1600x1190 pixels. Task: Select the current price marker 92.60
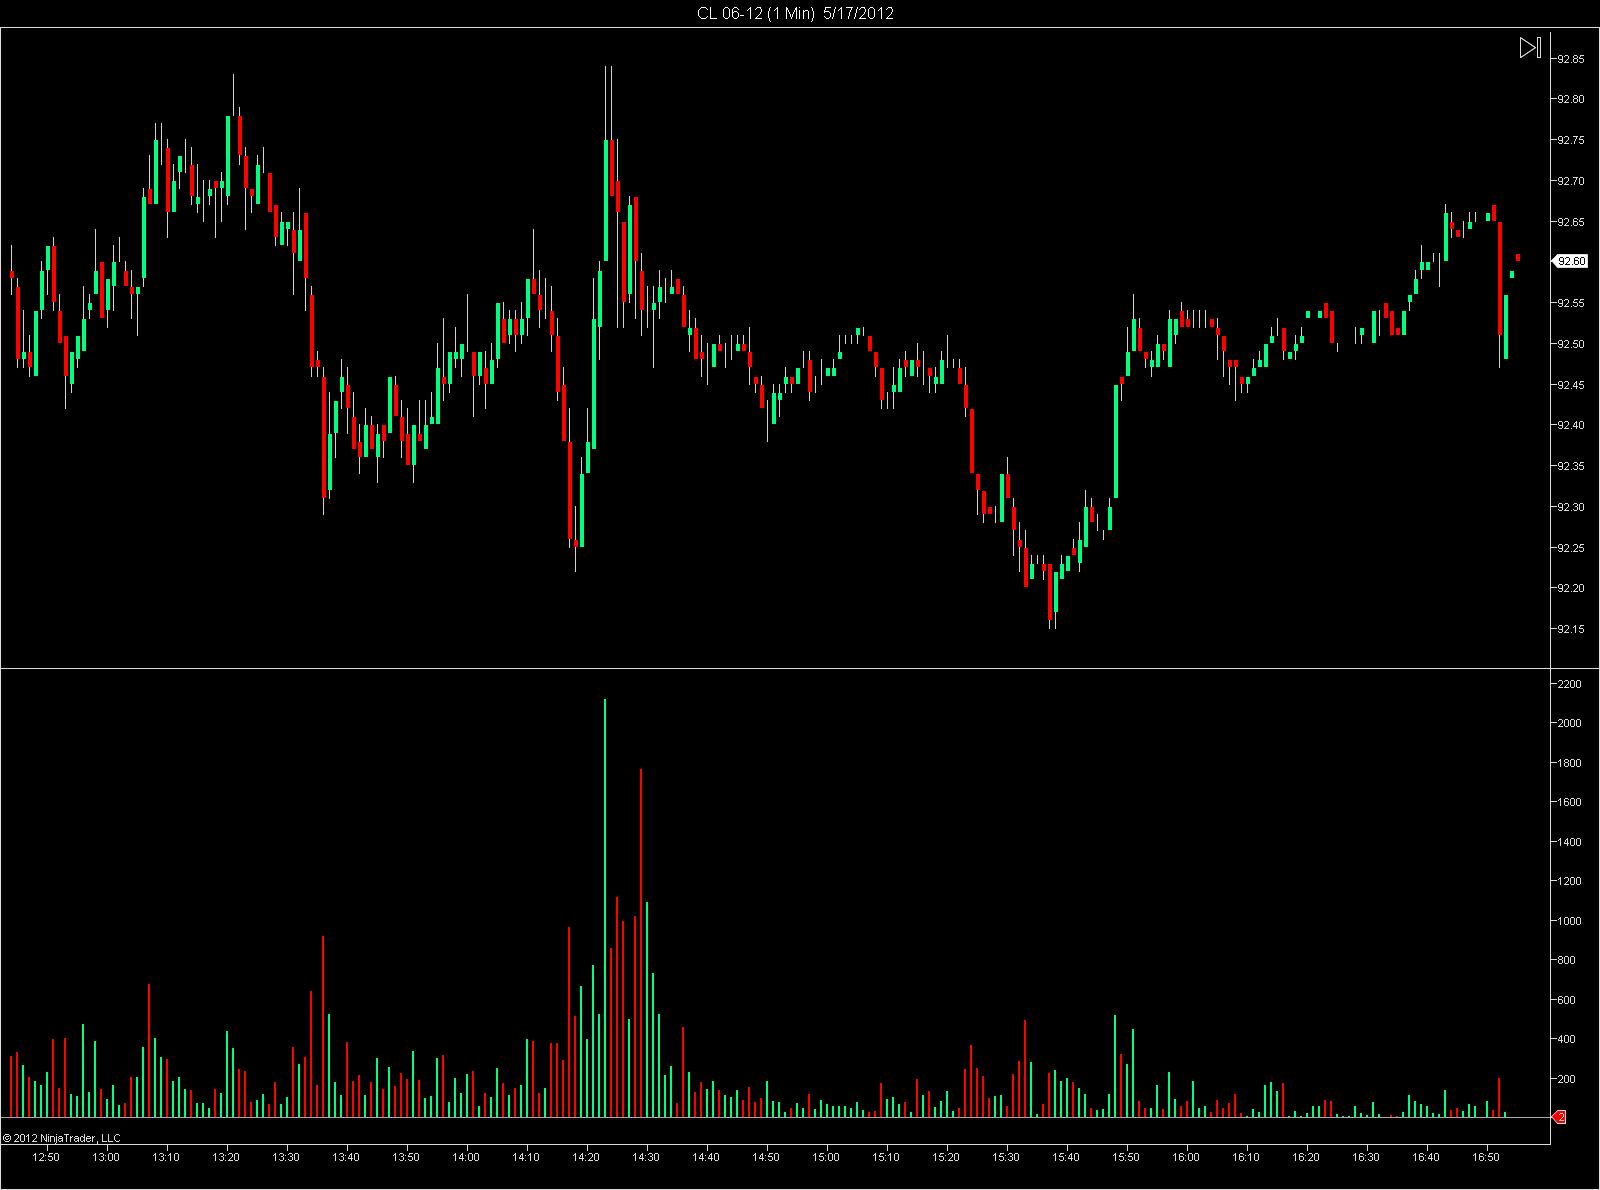pyautogui.click(x=1570, y=262)
